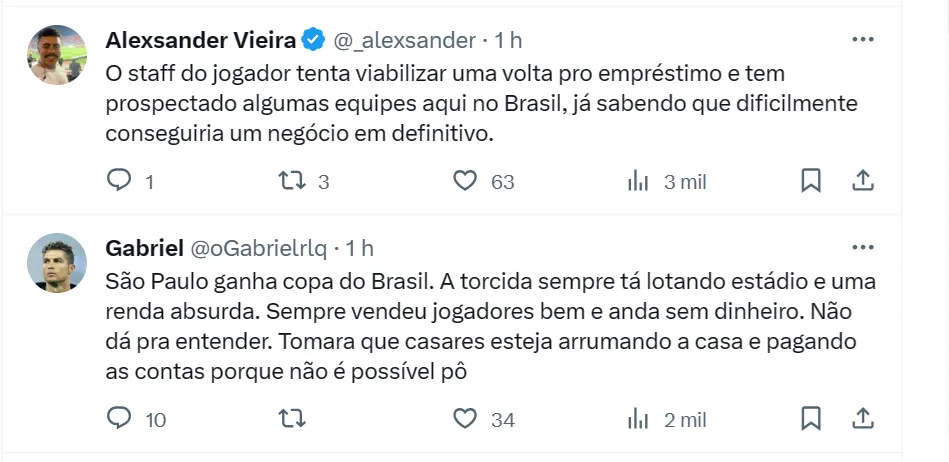Open more options for Gabriel's tweet
The width and height of the screenshot is (949, 462).
(862, 247)
